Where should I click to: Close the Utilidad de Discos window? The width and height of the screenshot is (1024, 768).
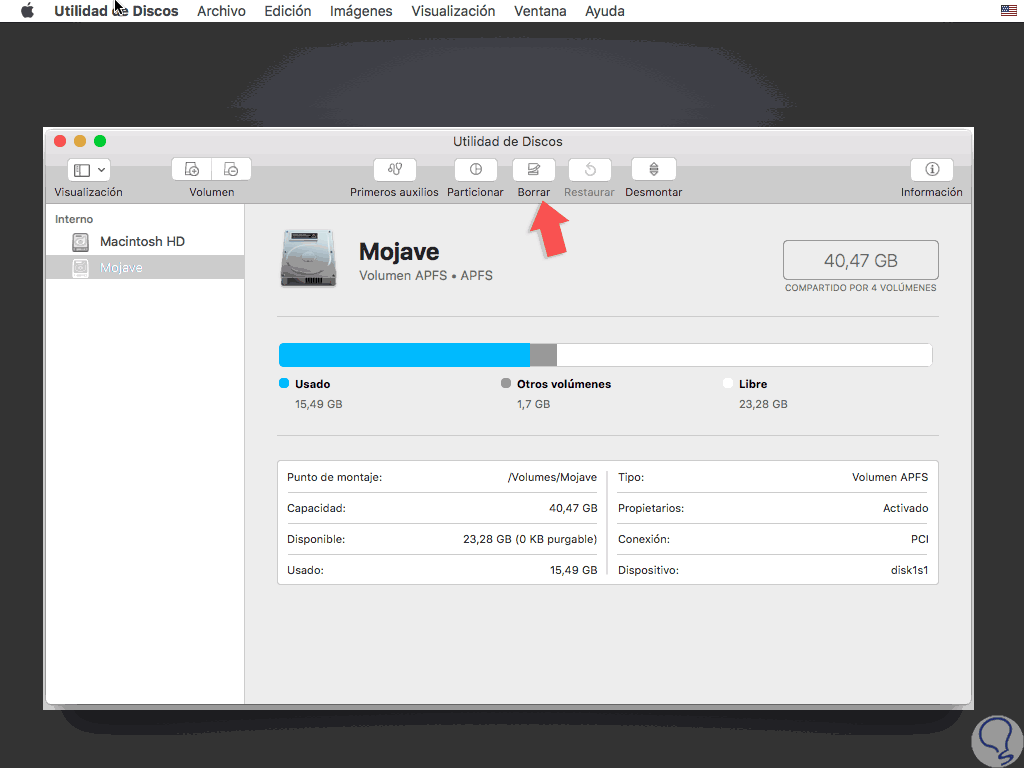[60, 141]
